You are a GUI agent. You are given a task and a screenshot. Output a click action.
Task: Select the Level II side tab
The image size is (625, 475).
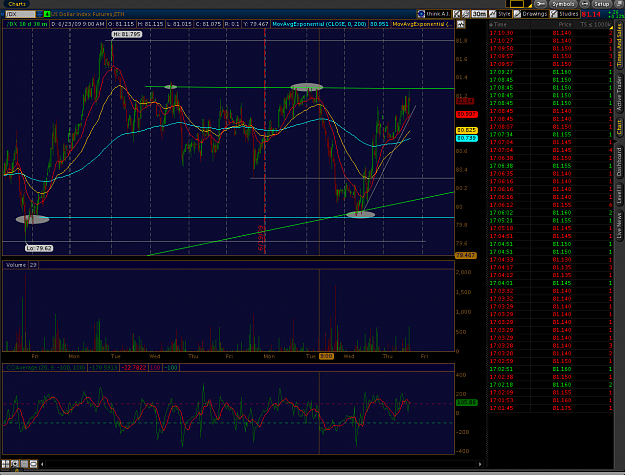(x=619, y=193)
